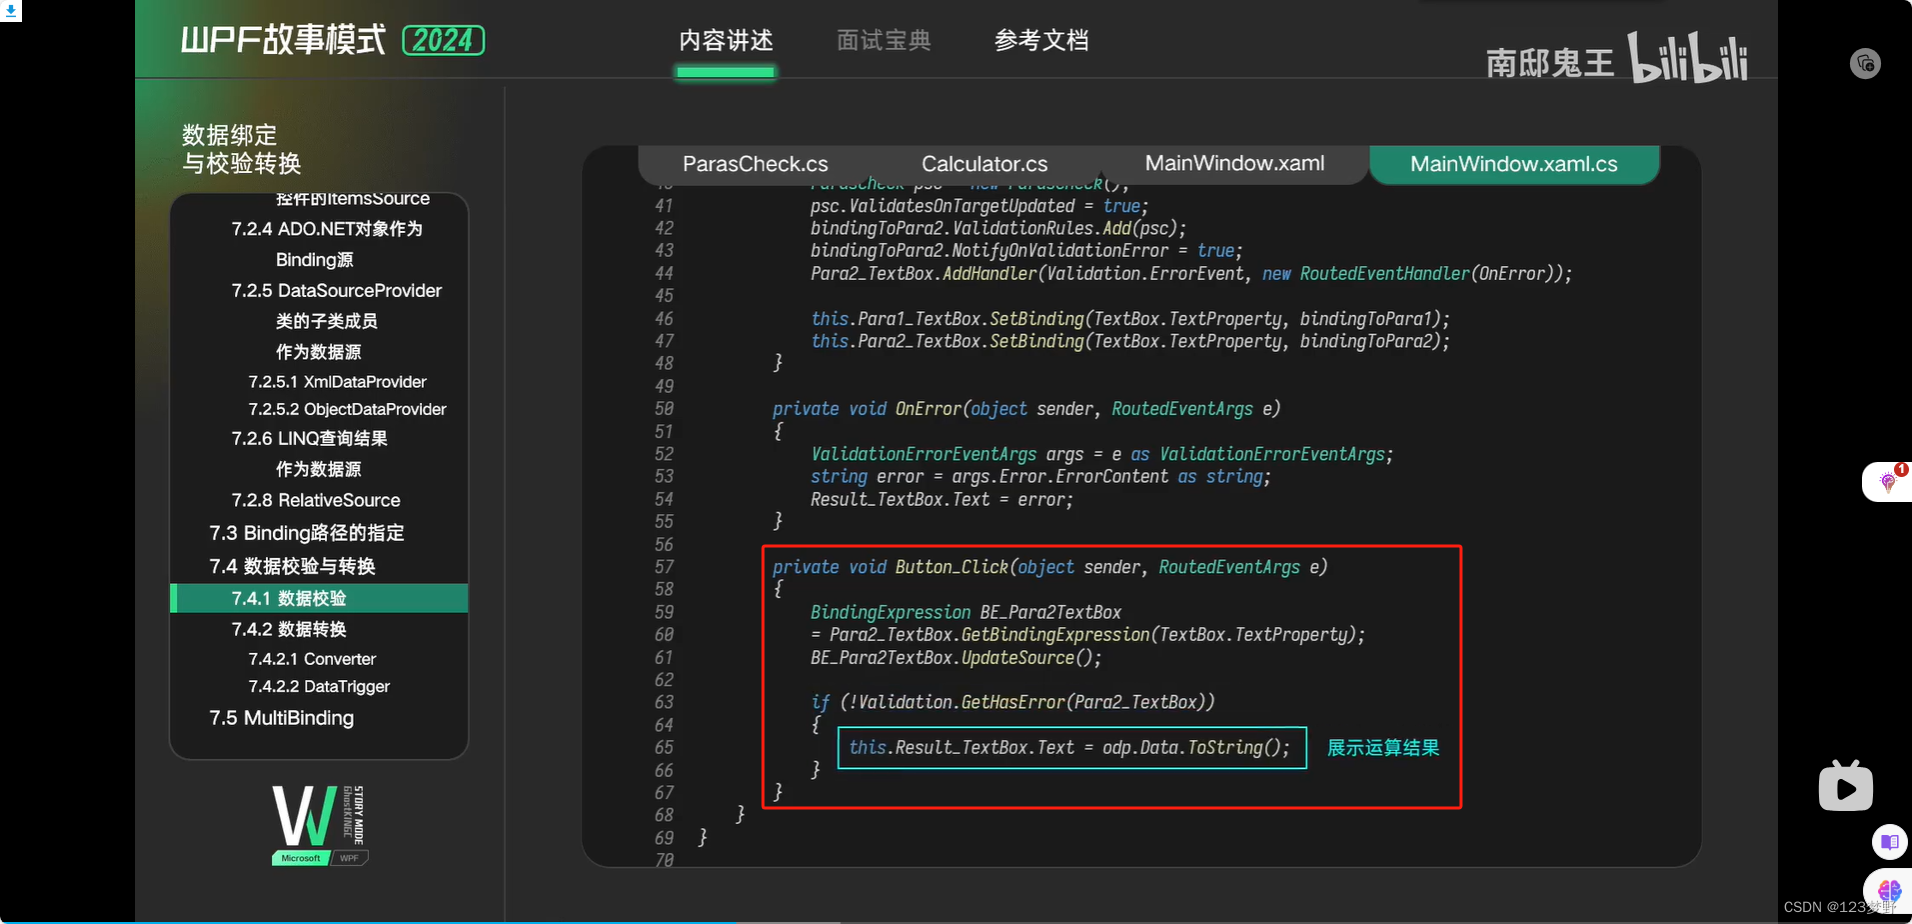Select the MainWindow.xaml file tab

point(1234,163)
